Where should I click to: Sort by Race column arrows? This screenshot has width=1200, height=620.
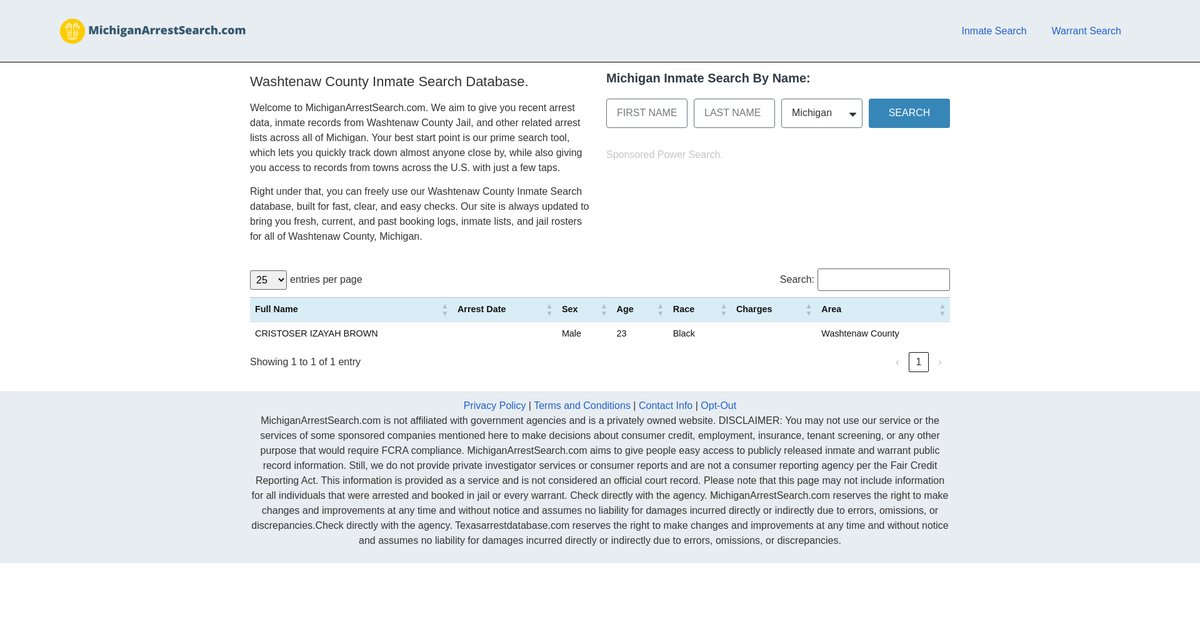click(x=723, y=310)
